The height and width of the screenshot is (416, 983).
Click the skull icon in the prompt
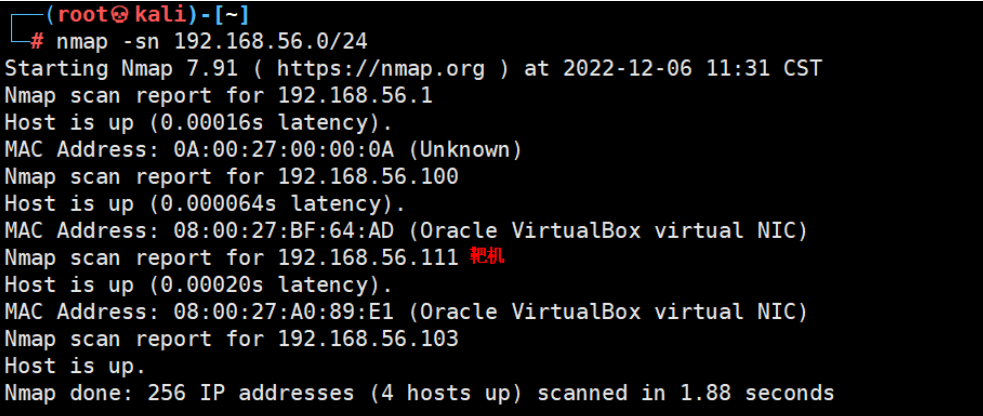pyautogui.click(x=118, y=15)
